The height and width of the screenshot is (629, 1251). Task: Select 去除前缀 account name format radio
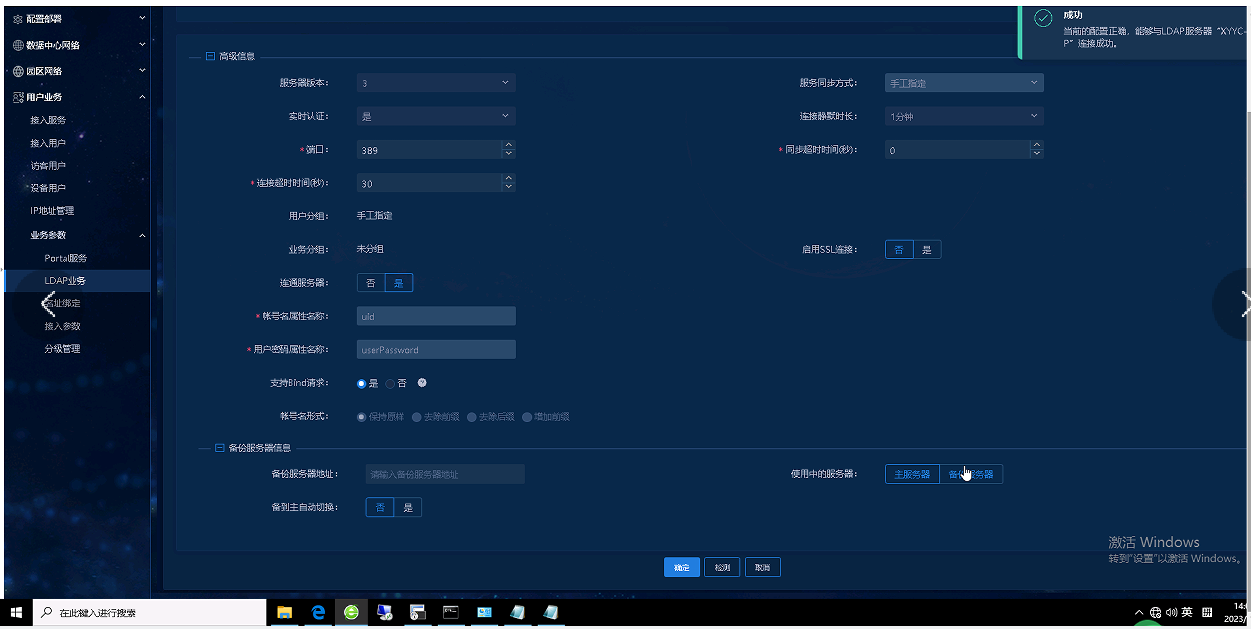417,417
